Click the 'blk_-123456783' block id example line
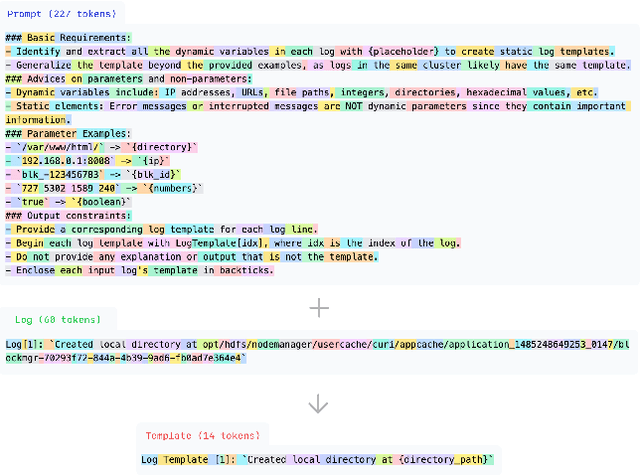 (x=93, y=174)
